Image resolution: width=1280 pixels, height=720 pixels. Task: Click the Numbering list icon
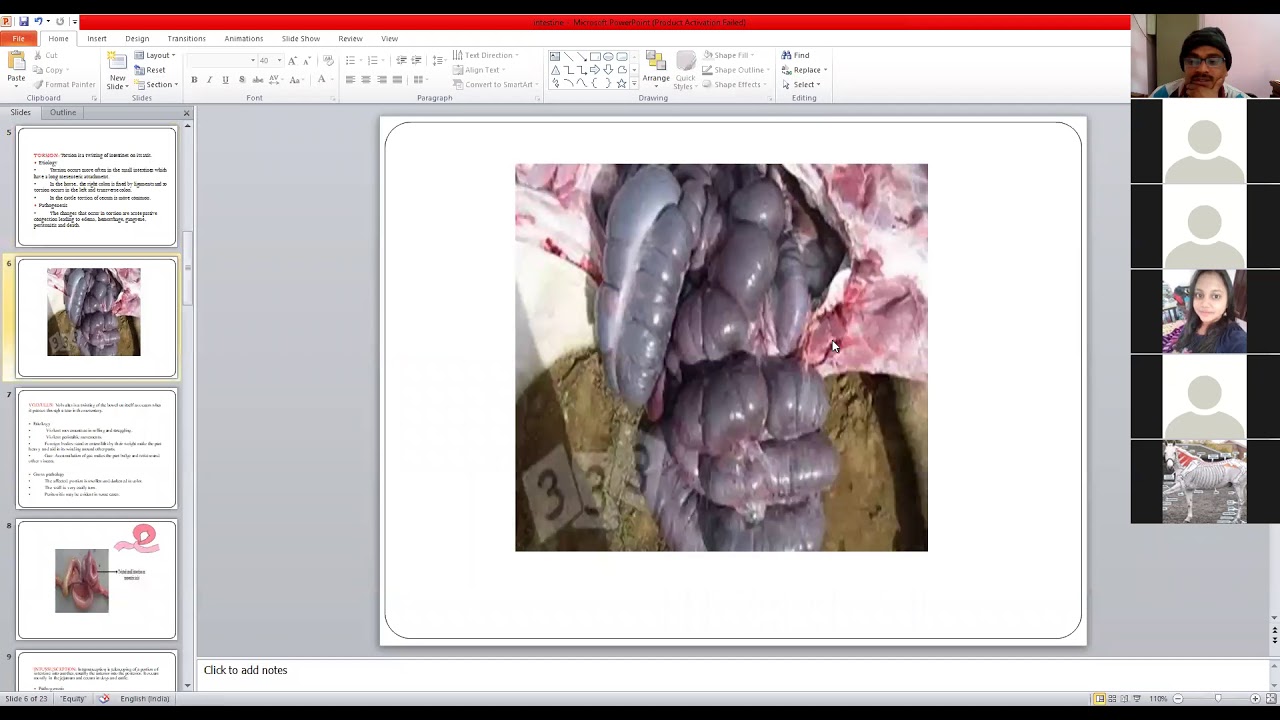pos(373,60)
